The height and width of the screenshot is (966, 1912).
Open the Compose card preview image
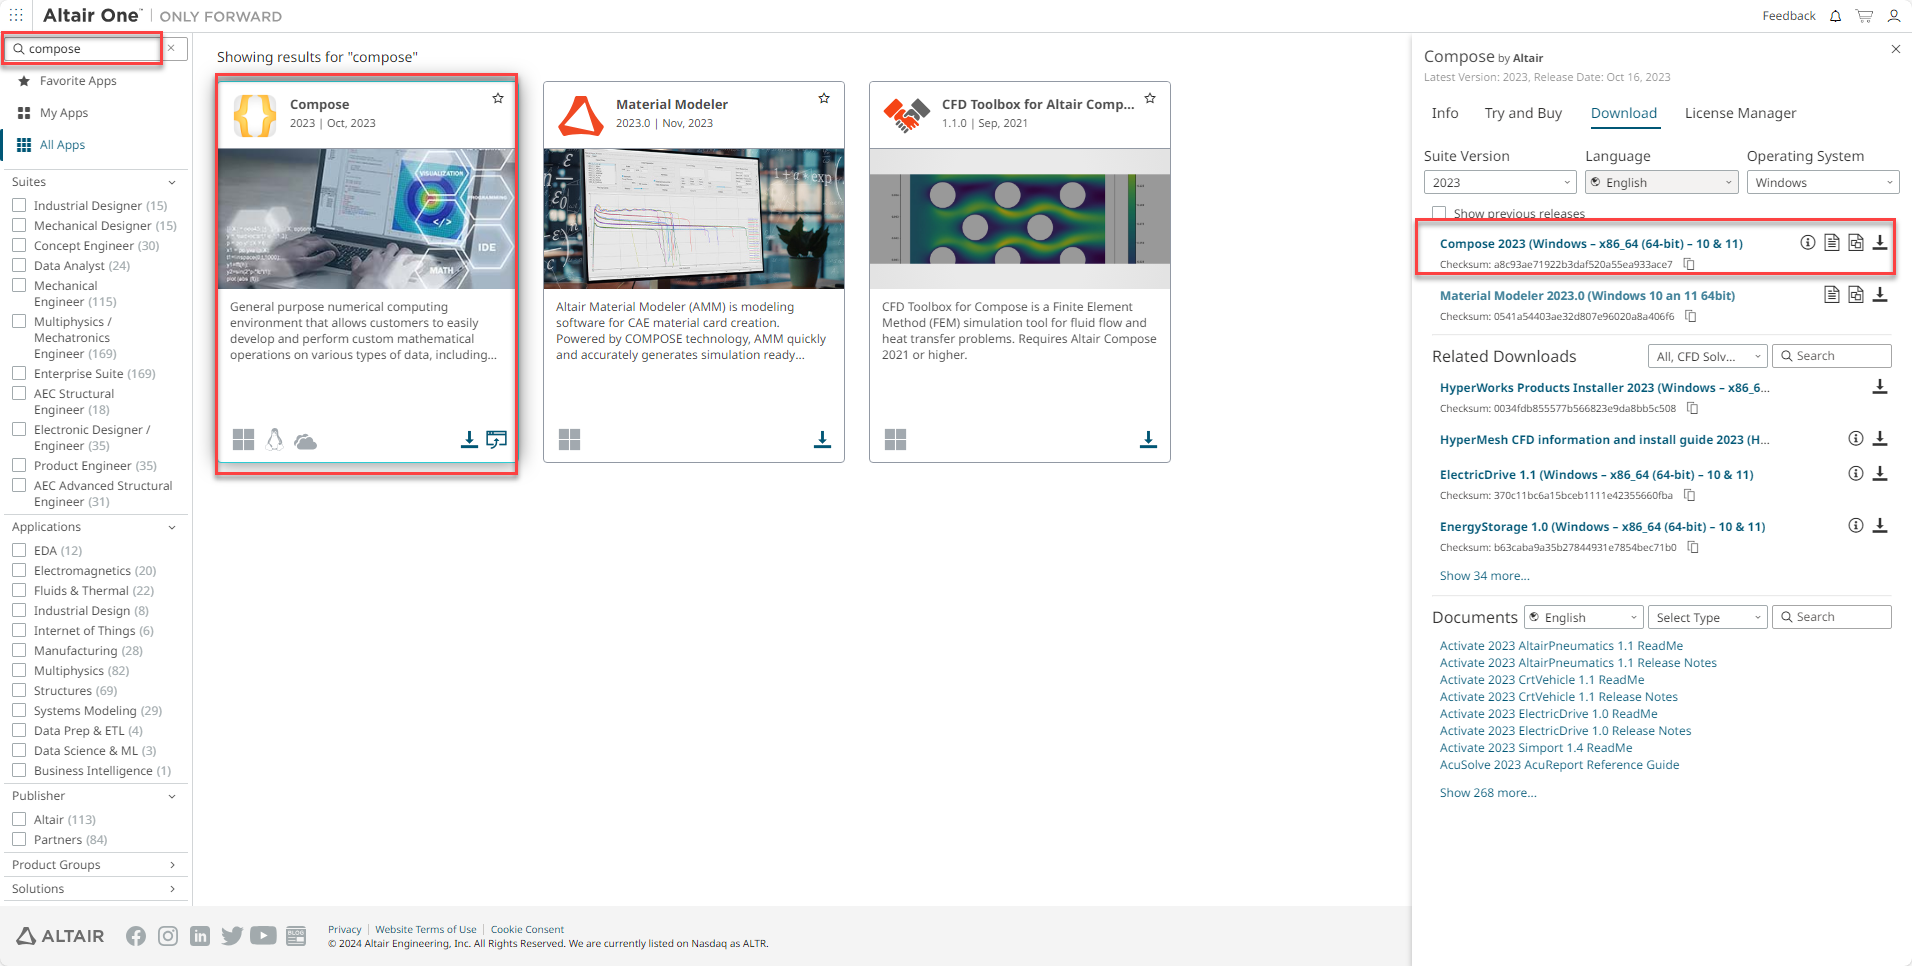[x=366, y=219]
